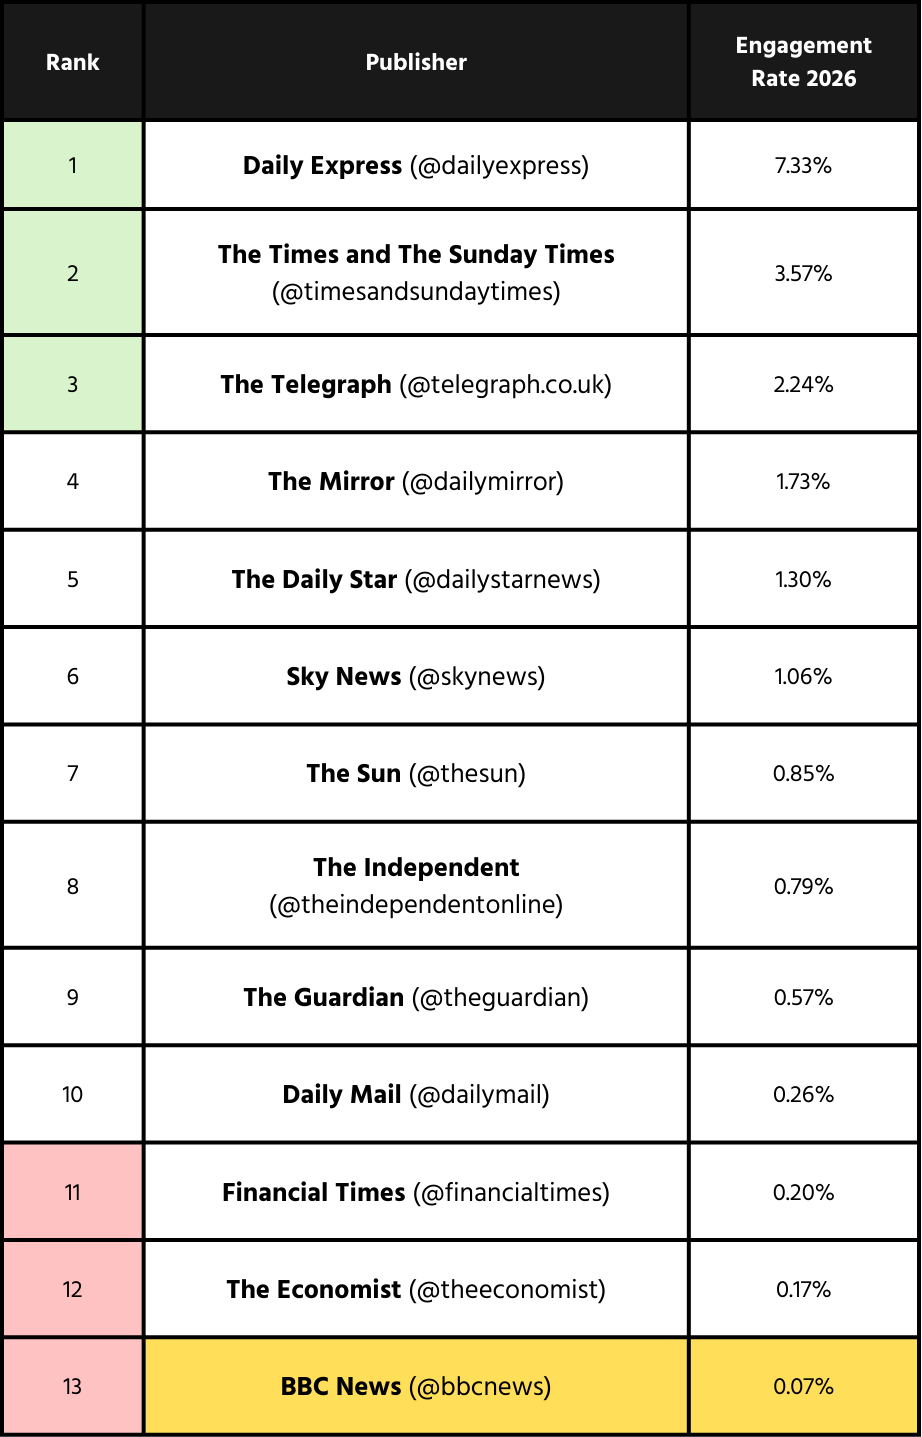Click the 7.33% engagement rate value
Screen dimensions: 922x1437
(803, 166)
